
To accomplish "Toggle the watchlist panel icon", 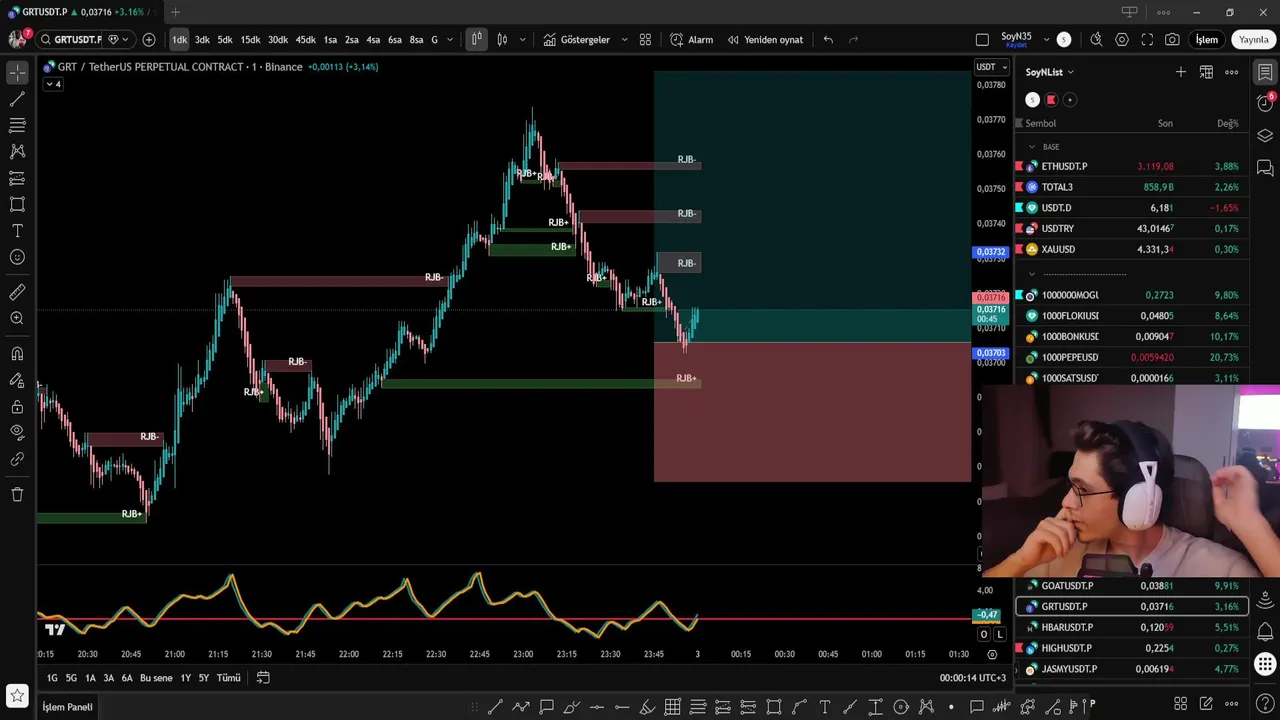I will click(1265, 72).
